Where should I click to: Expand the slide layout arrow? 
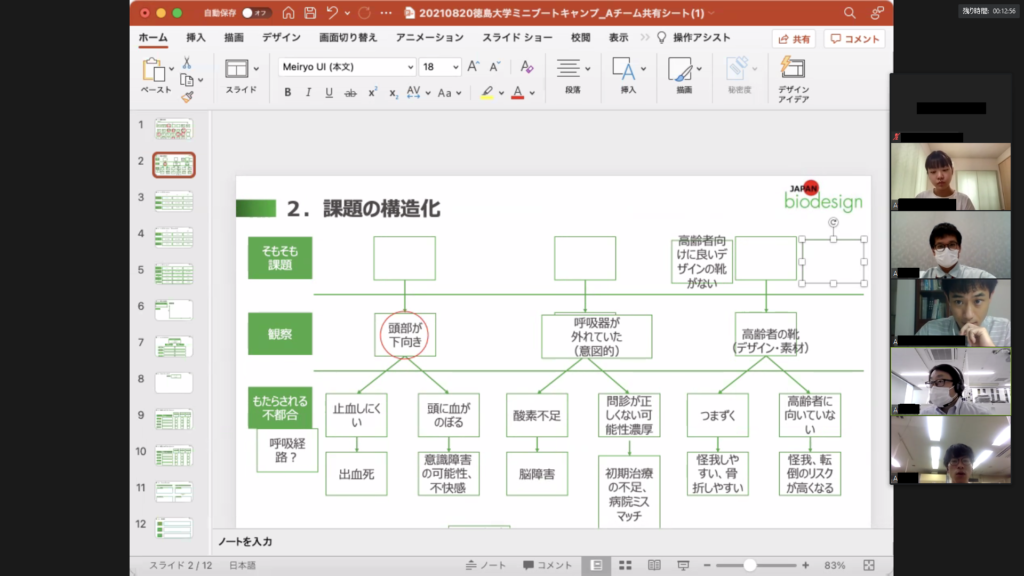point(256,69)
